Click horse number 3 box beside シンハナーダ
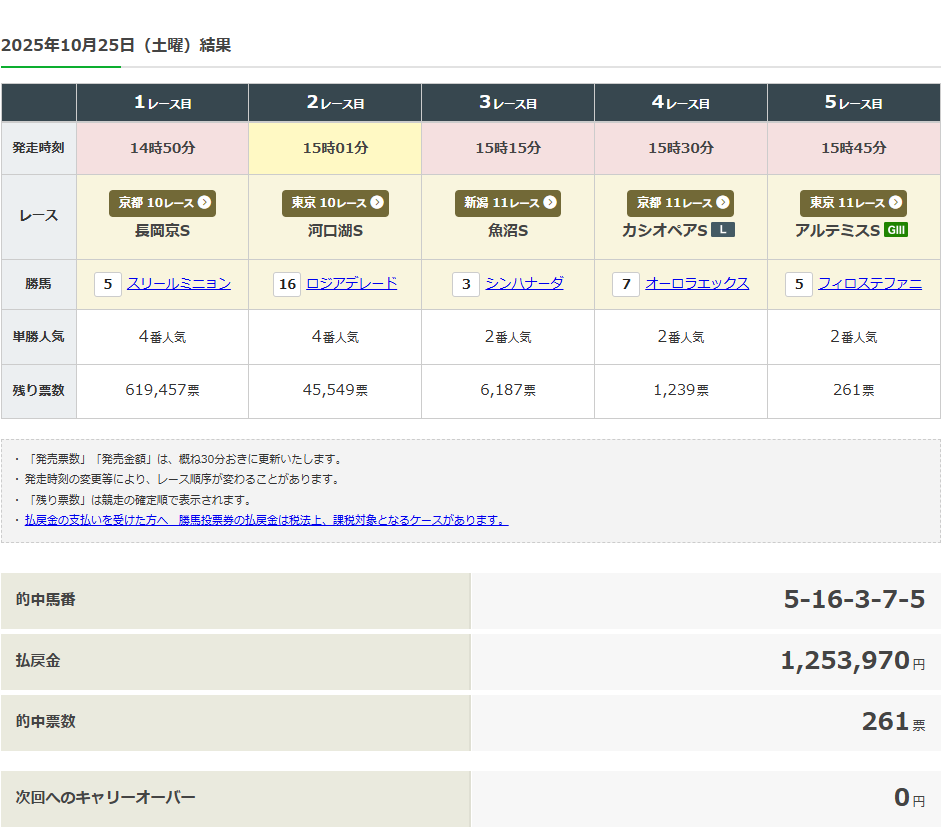 pyautogui.click(x=465, y=284)
